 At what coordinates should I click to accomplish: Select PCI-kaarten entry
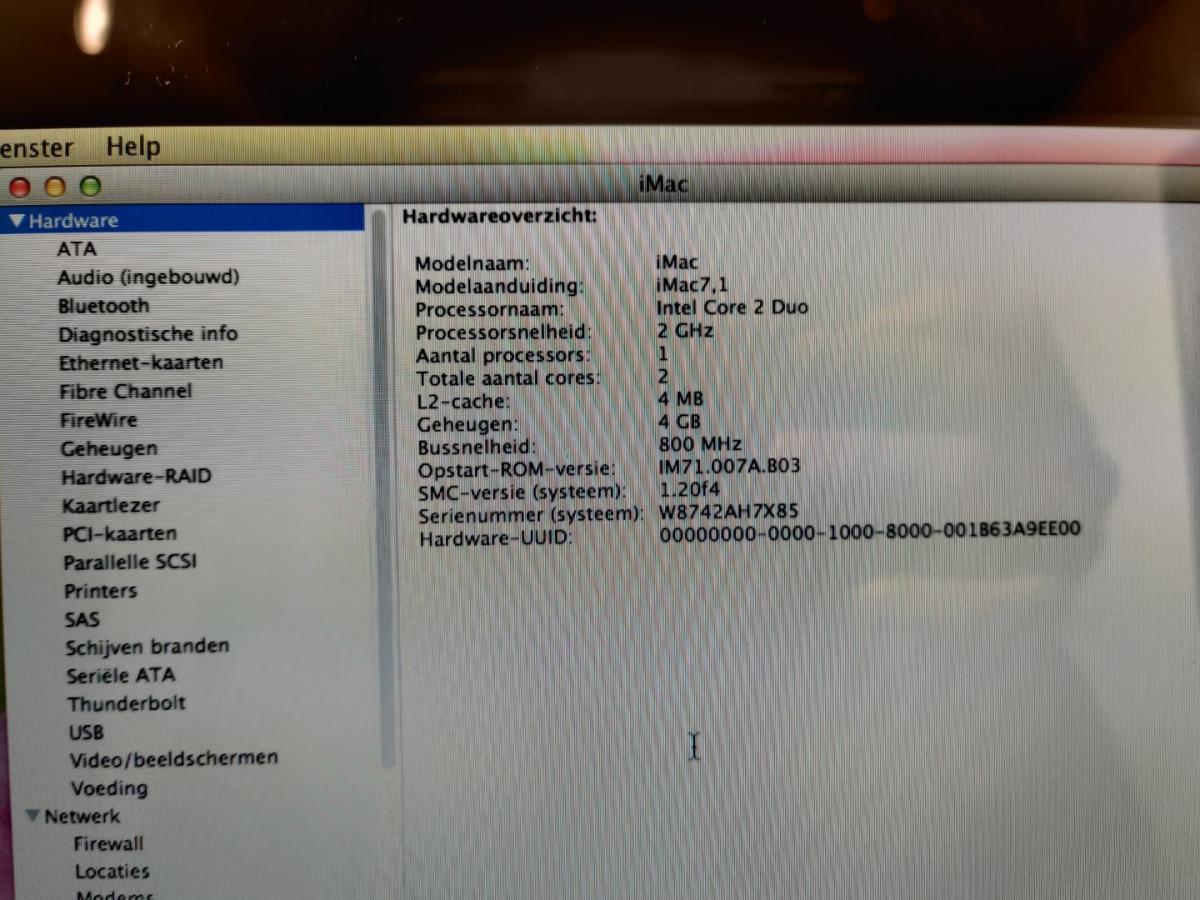[x=119, y=534]
